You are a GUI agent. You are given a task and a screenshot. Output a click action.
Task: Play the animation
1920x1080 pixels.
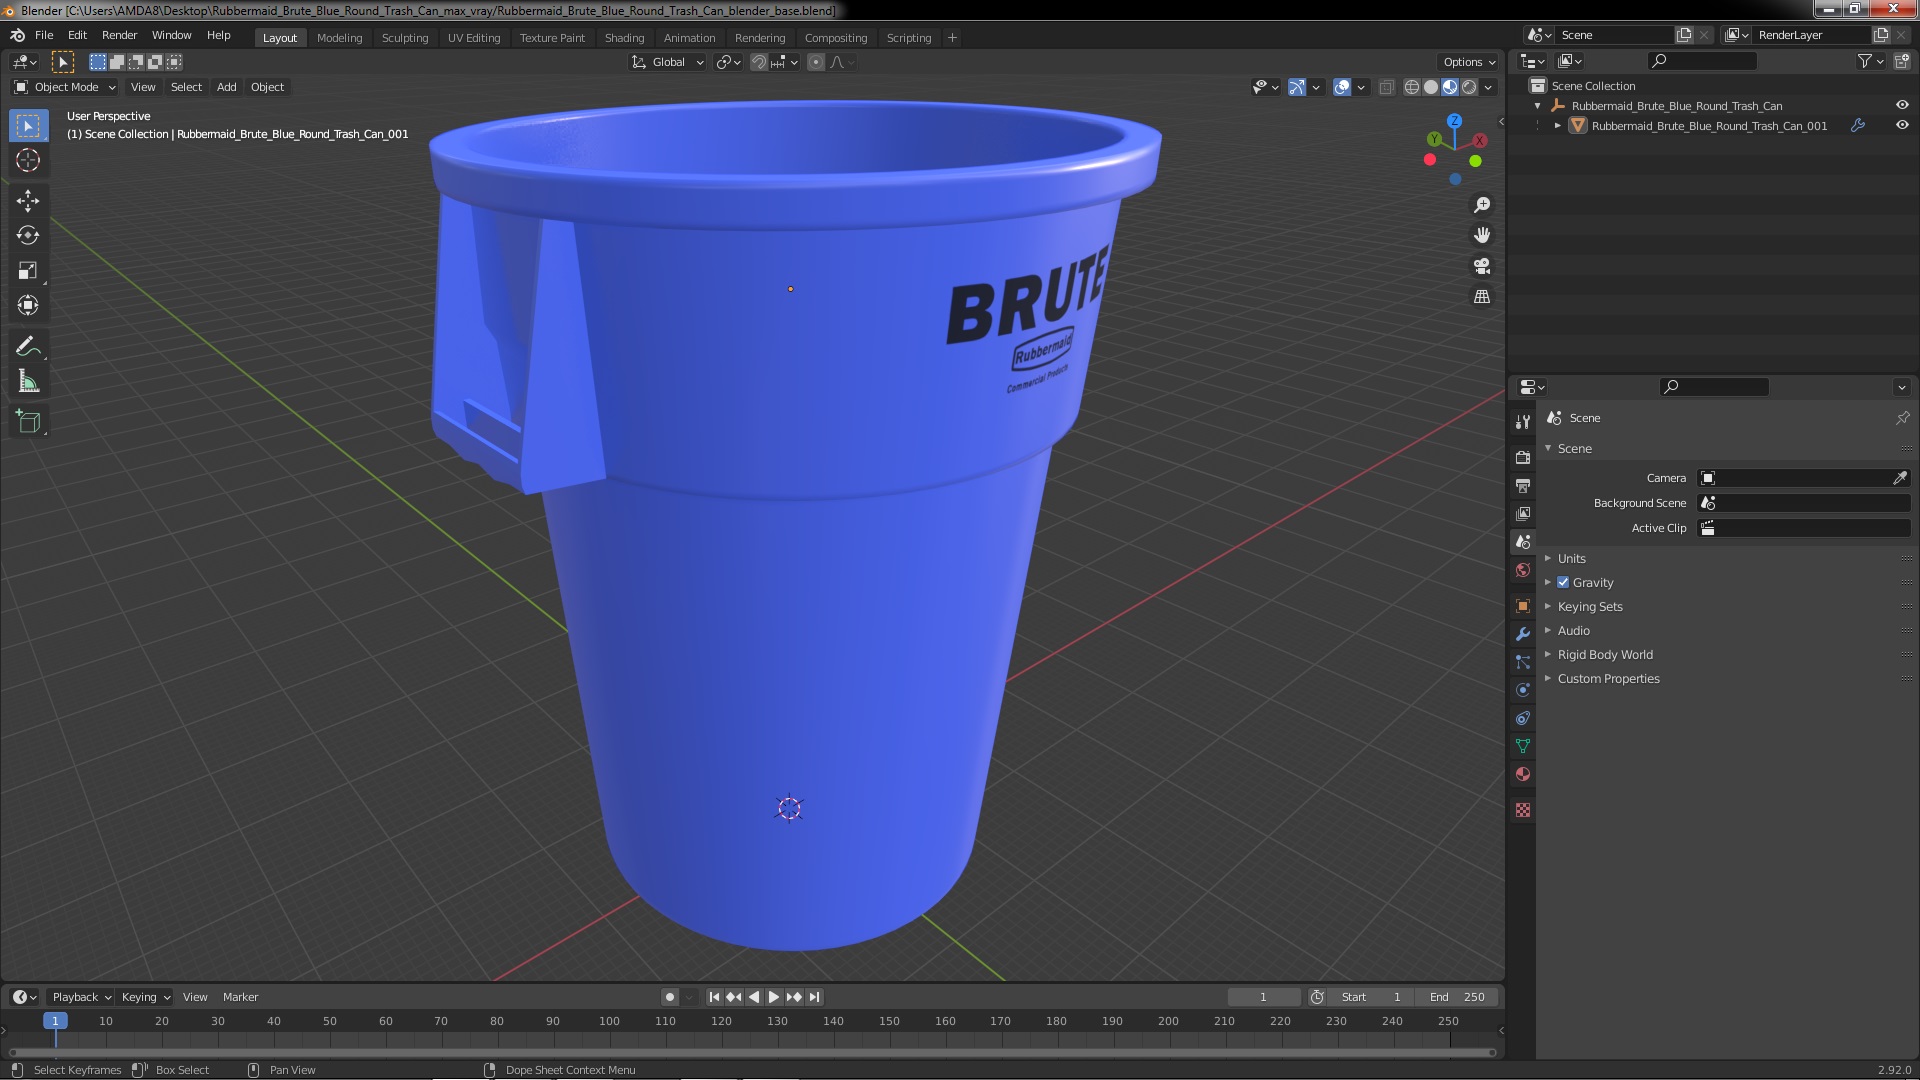tap(774, 997)
